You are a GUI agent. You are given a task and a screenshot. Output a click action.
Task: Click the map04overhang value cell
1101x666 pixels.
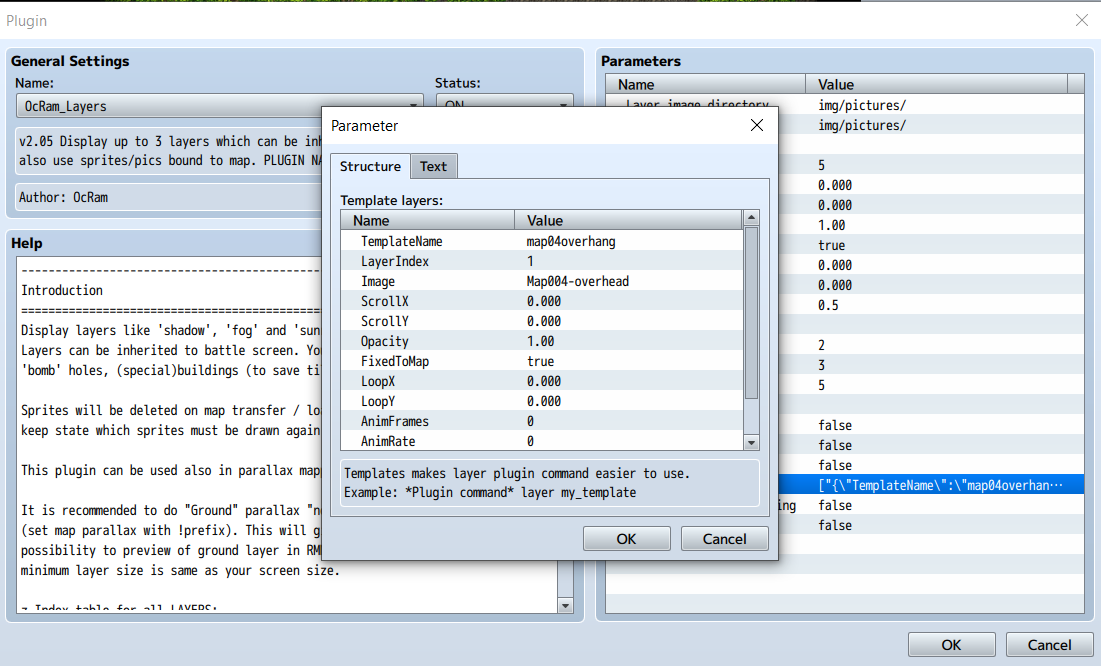click(571, 241)
